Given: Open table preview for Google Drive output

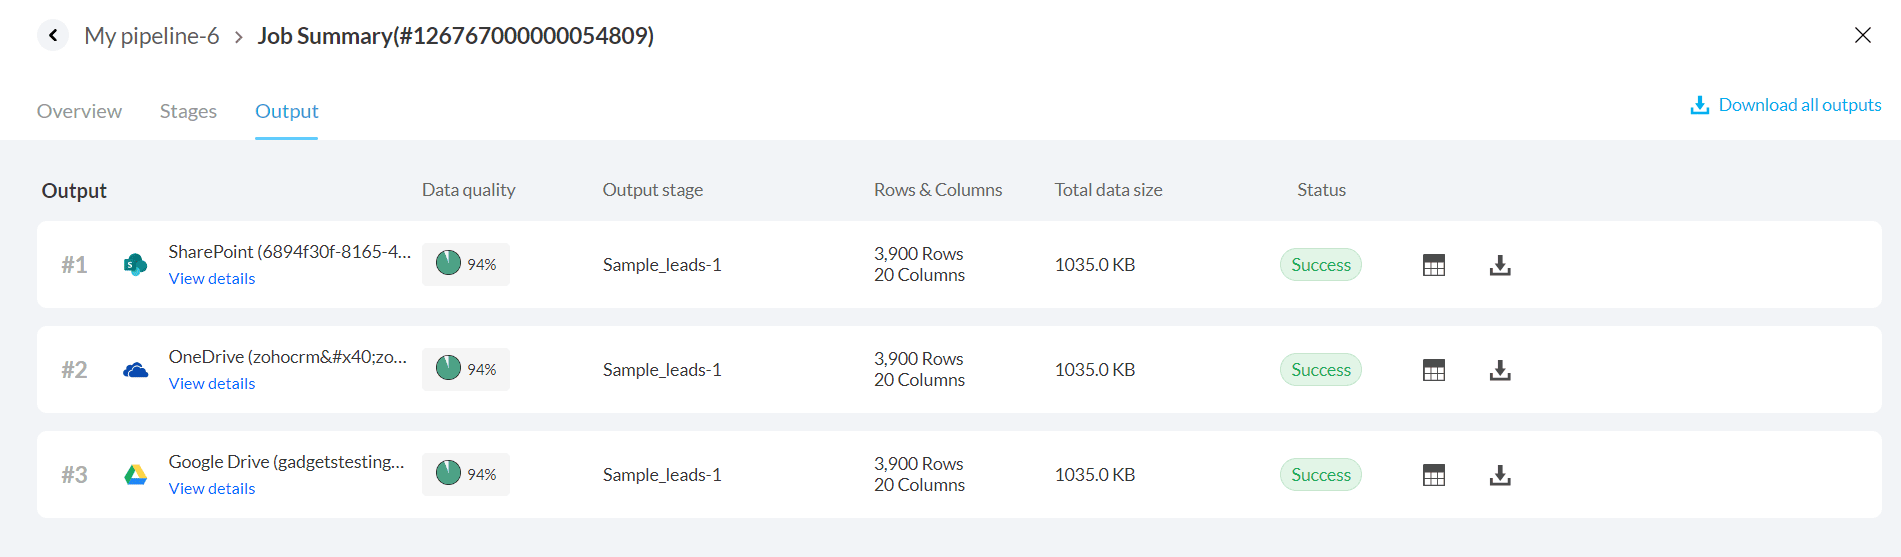Looking at the screenshot, I should click(x=1433, y=475).
